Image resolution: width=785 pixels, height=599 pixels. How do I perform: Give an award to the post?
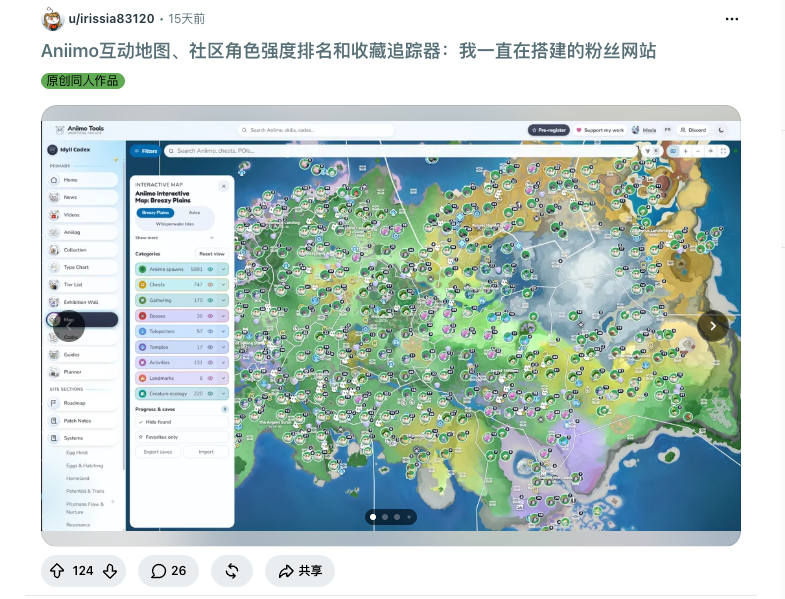[232, 571]
